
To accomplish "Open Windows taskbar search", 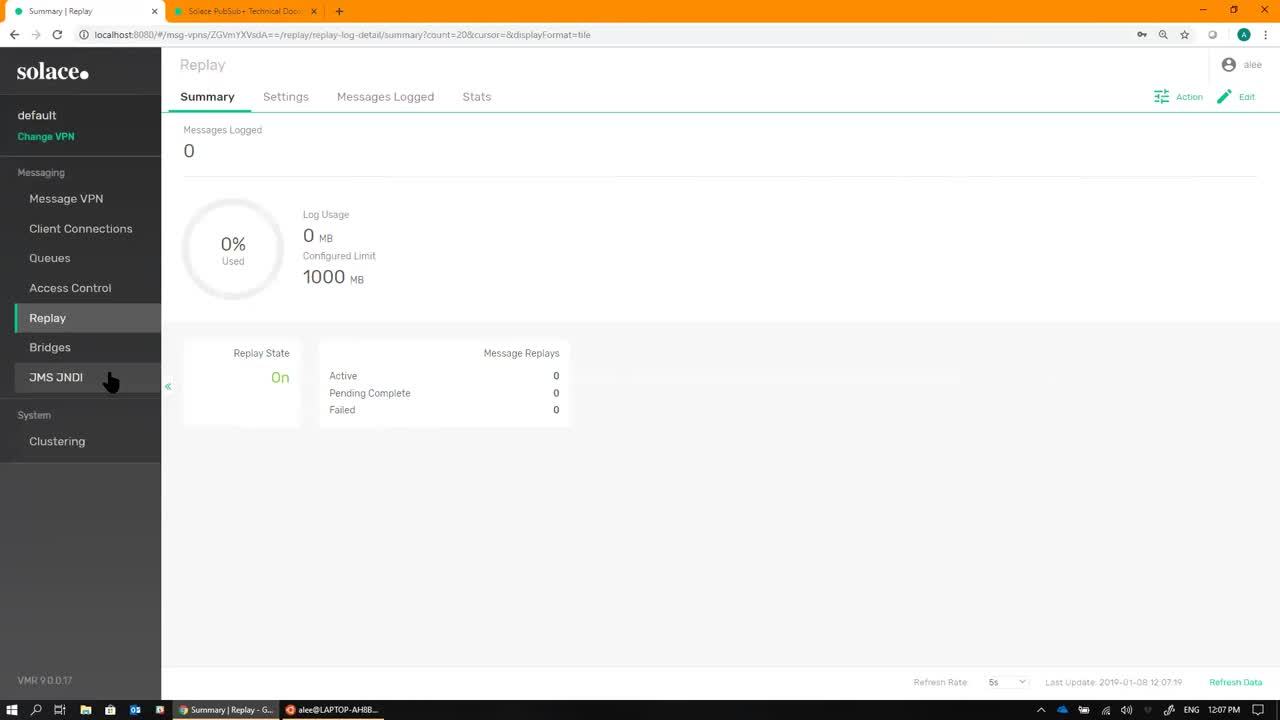I will 36,710.
